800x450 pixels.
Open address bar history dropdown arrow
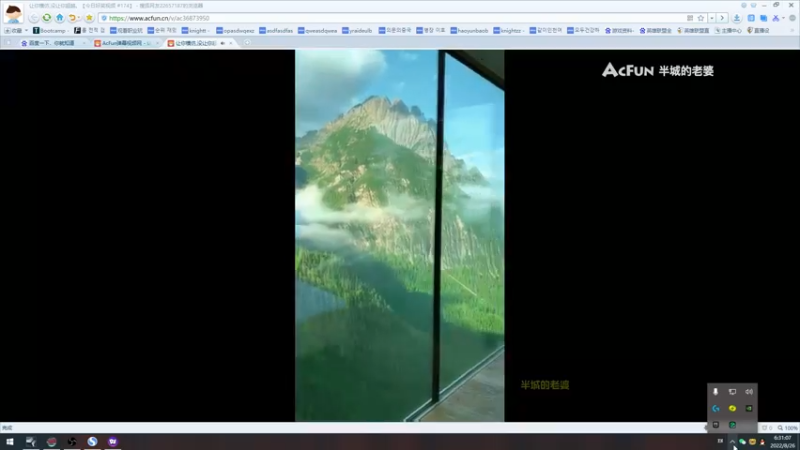(712, 18)
